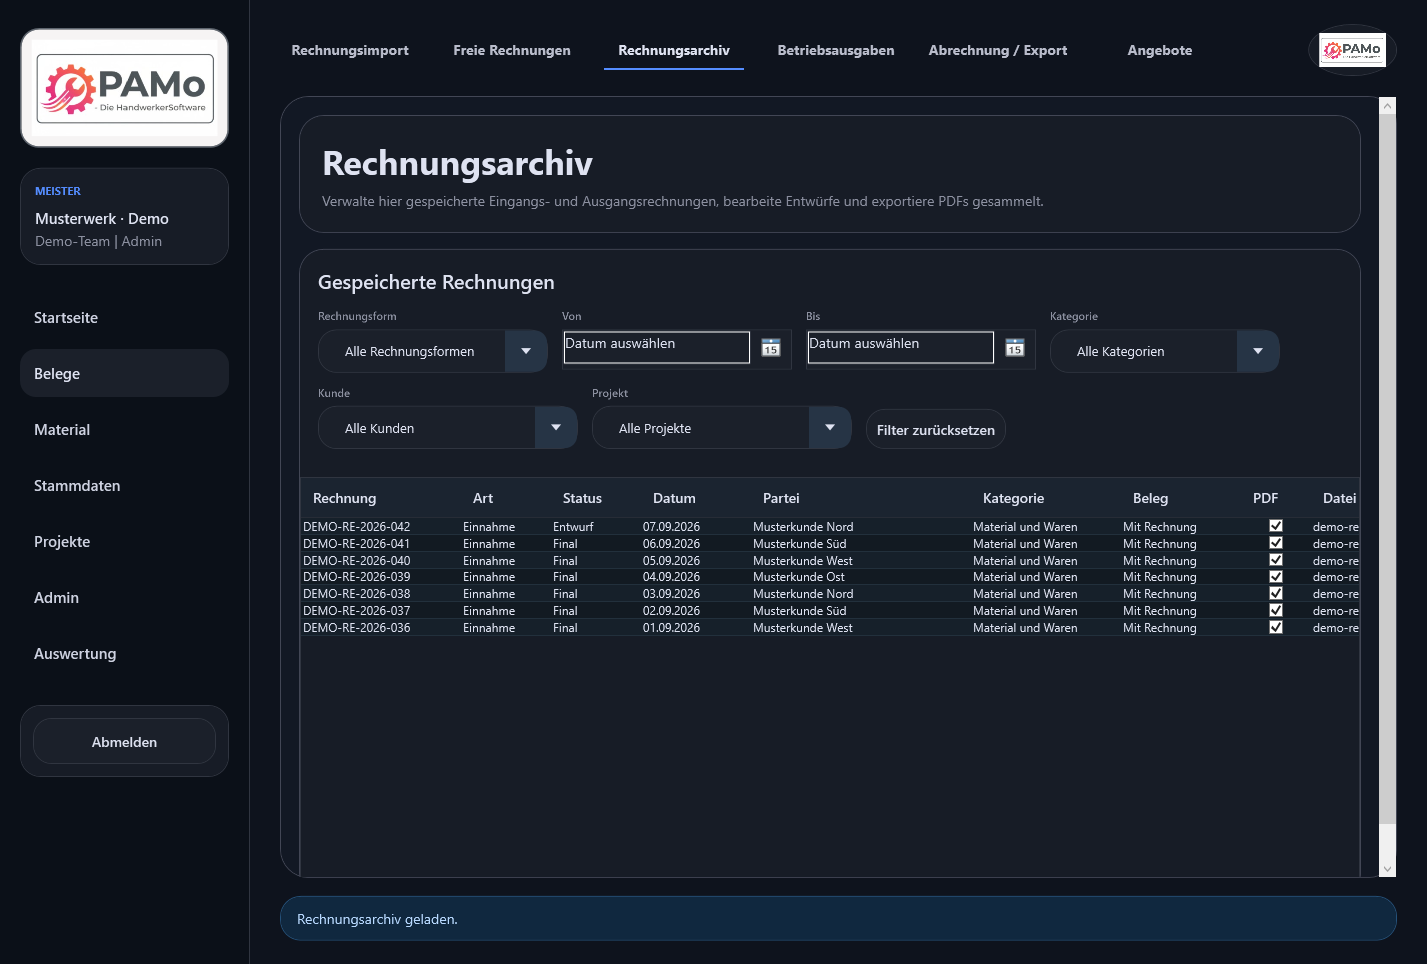This screenshot has width=1427, height=964.
Task: Toggle PDF checkbox for DEMO-RE-2026-042
Action: (1276, 526)
